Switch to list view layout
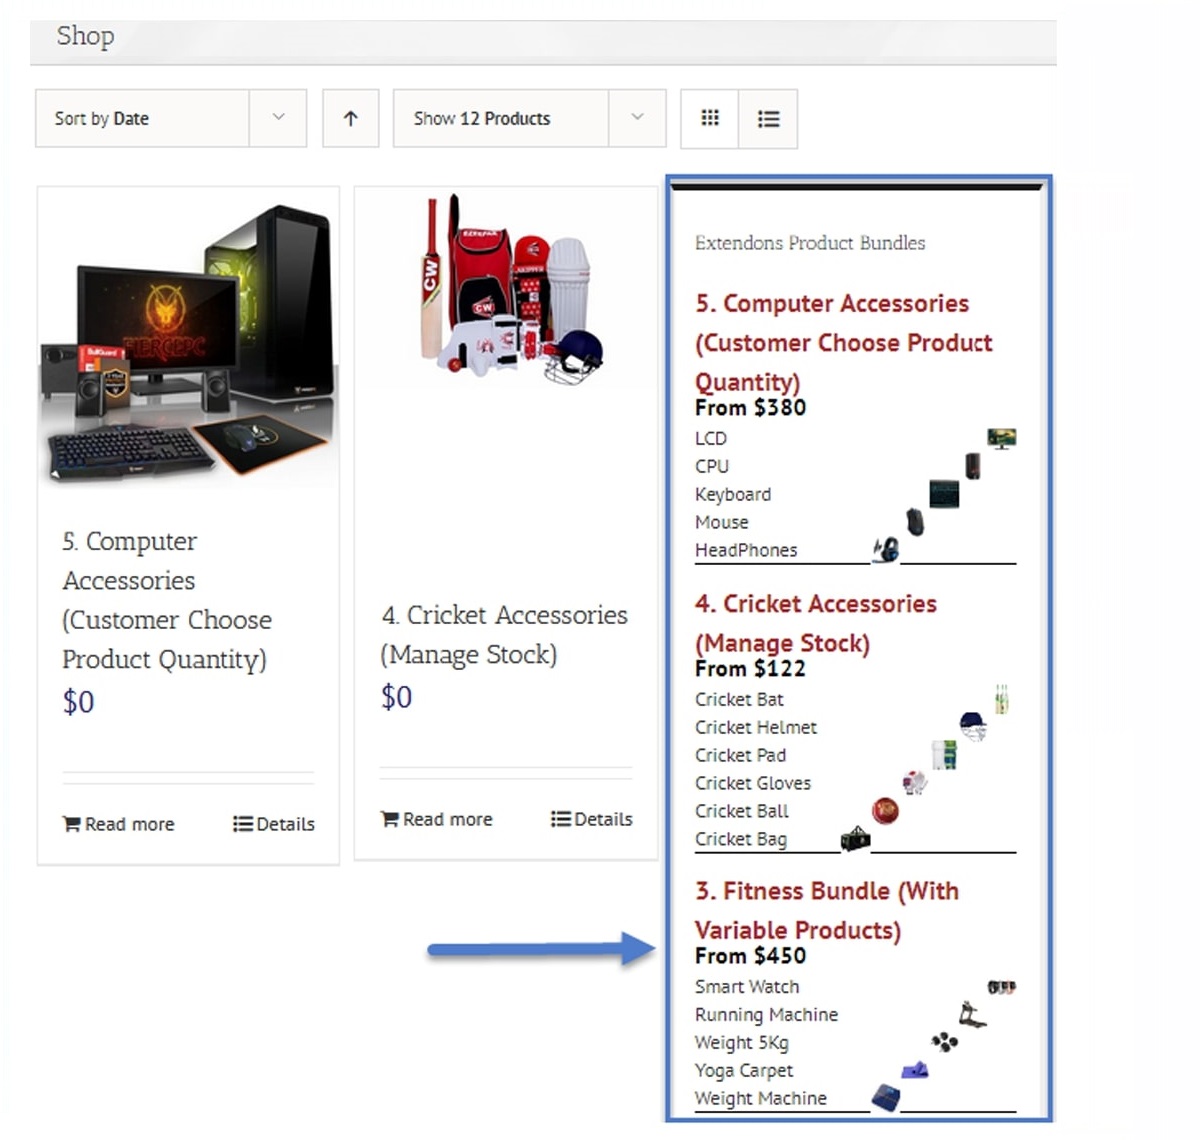This screenshot has width=1200, height=1140. pos(768,118)
